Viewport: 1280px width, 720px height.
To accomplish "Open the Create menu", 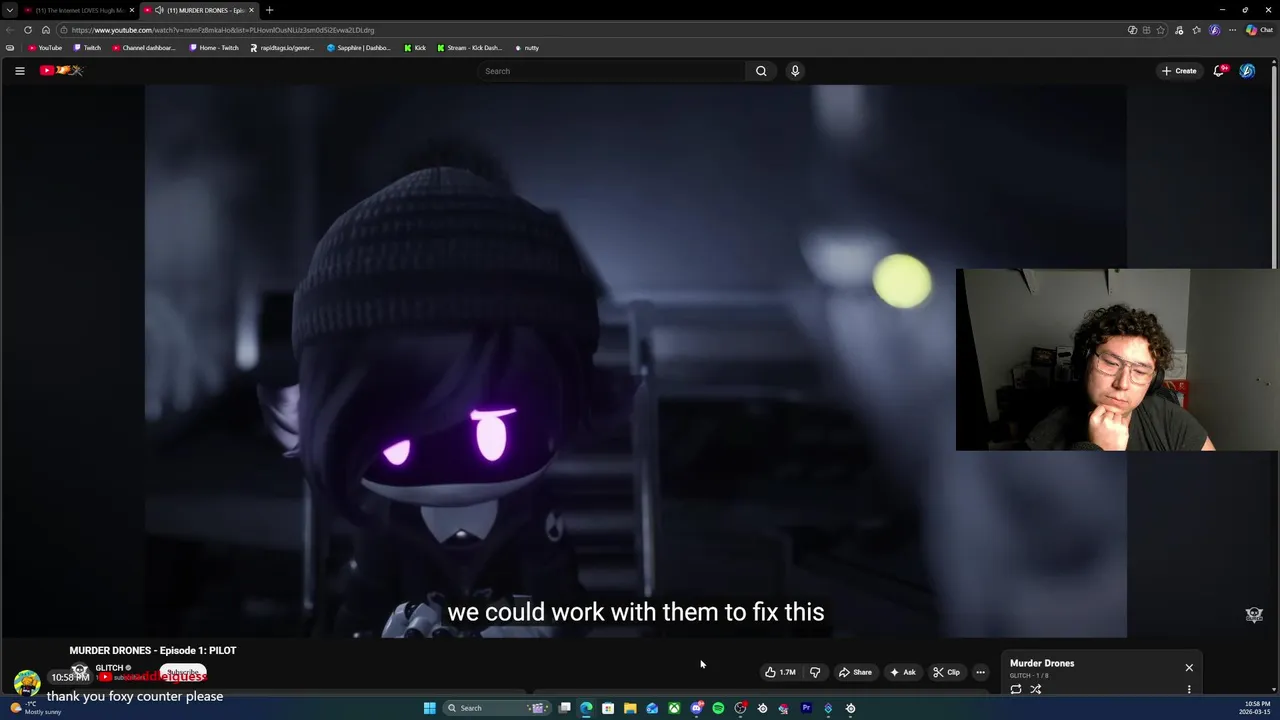I will click(1179, 71).
